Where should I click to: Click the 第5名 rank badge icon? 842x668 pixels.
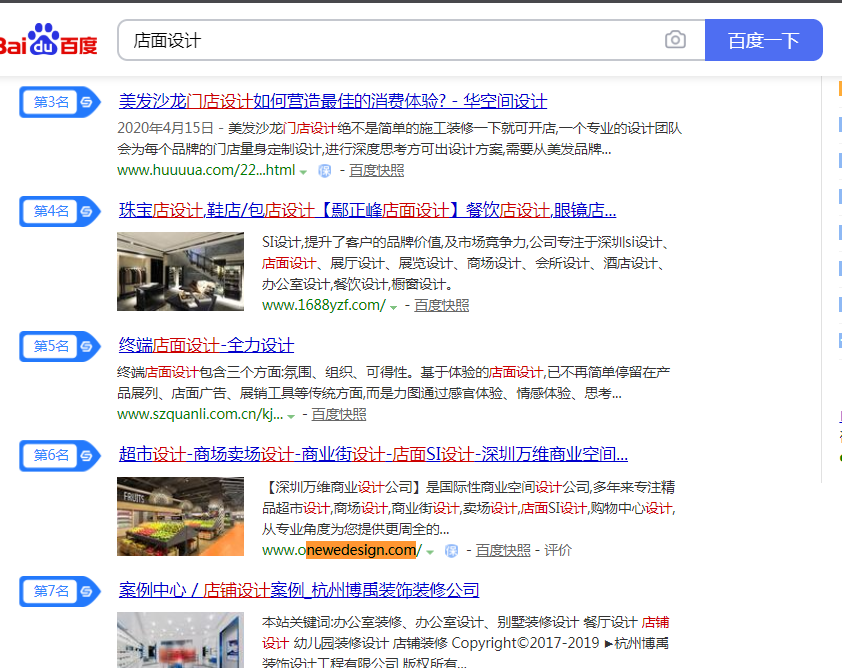tap(60, 346)
